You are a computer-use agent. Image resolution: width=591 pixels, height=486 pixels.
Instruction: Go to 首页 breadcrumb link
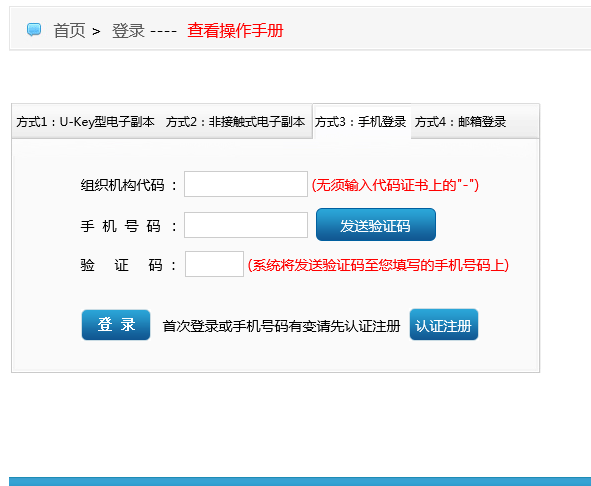(x=69, y=31)
